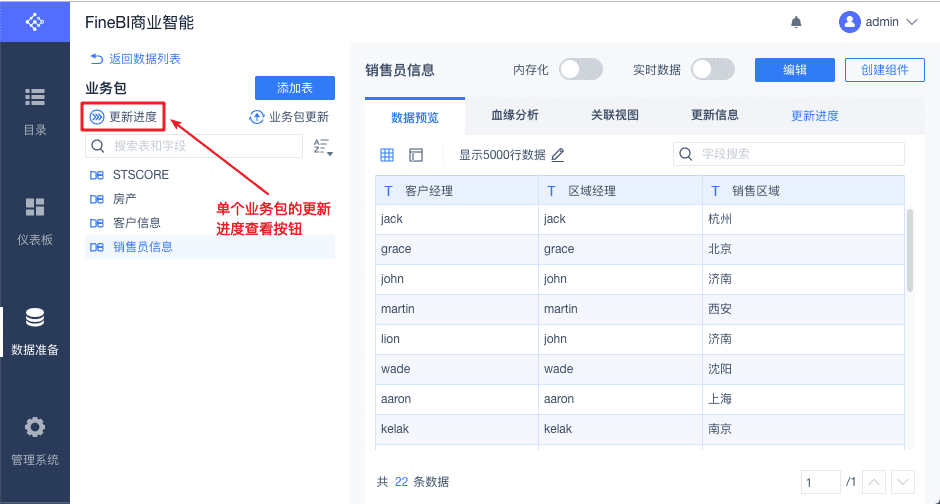The width and height of the screenshot is (940, 504).
Task: Click the 业务包更新 refresh icon
Action: [x=257, y=117]
